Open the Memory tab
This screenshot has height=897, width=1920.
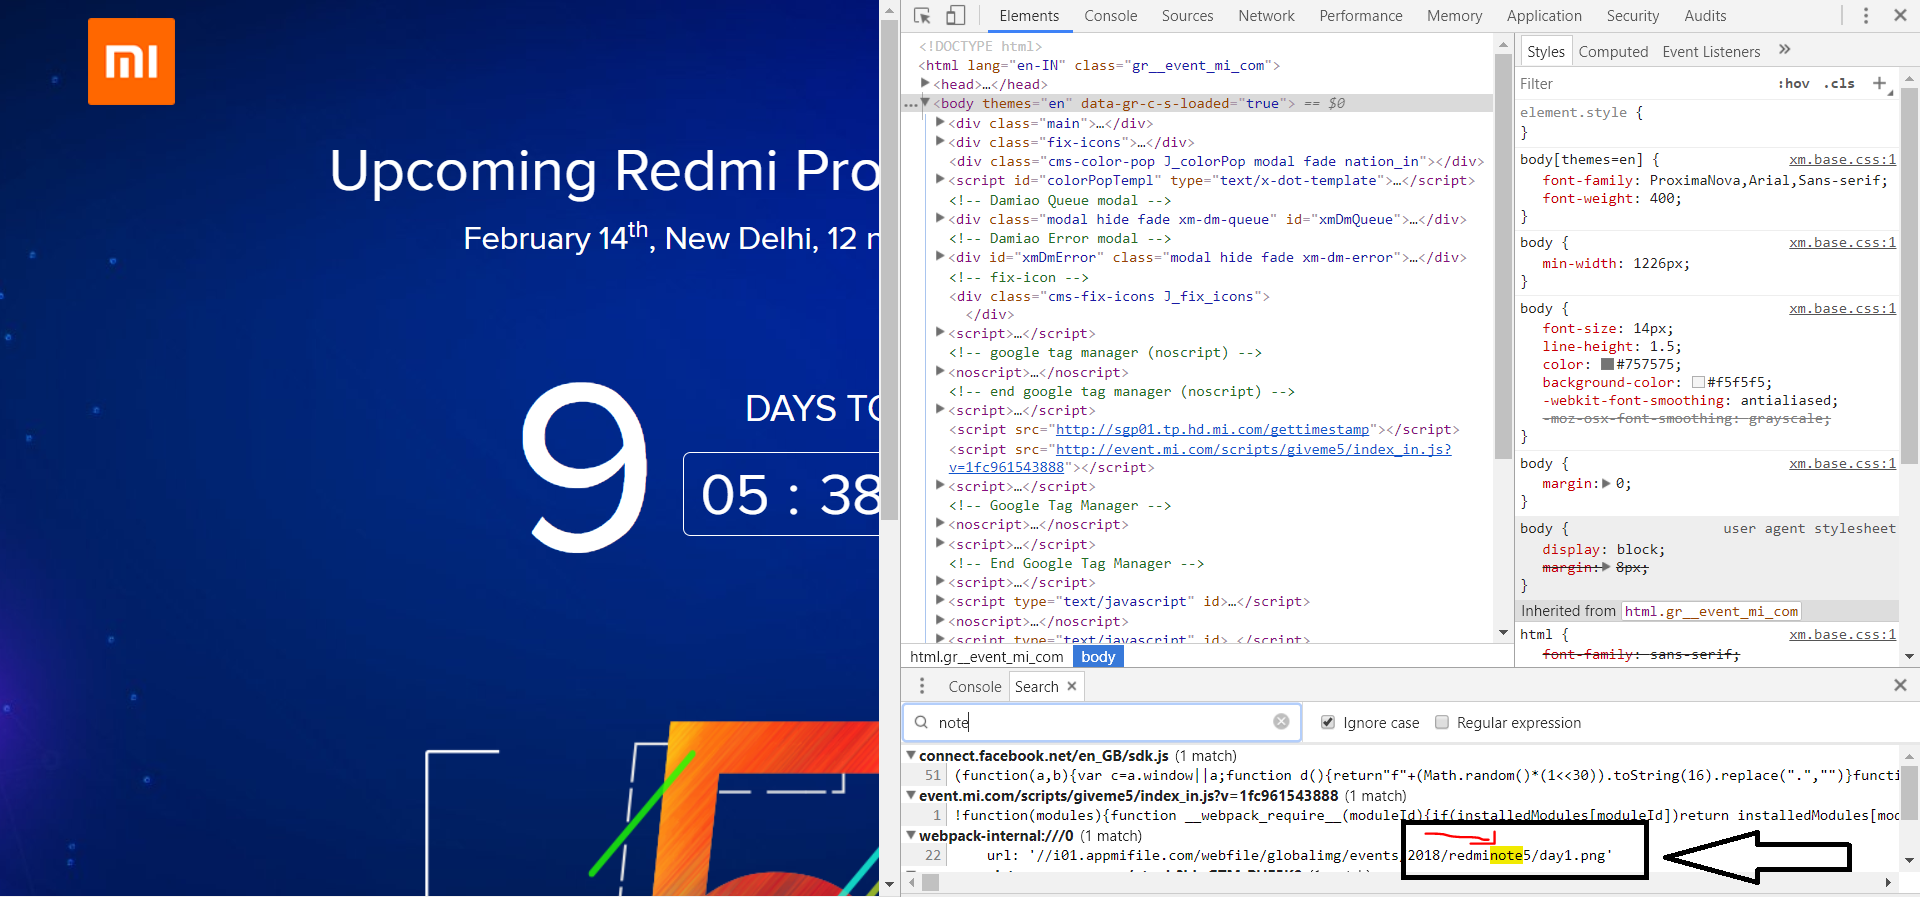(1454, 16)
